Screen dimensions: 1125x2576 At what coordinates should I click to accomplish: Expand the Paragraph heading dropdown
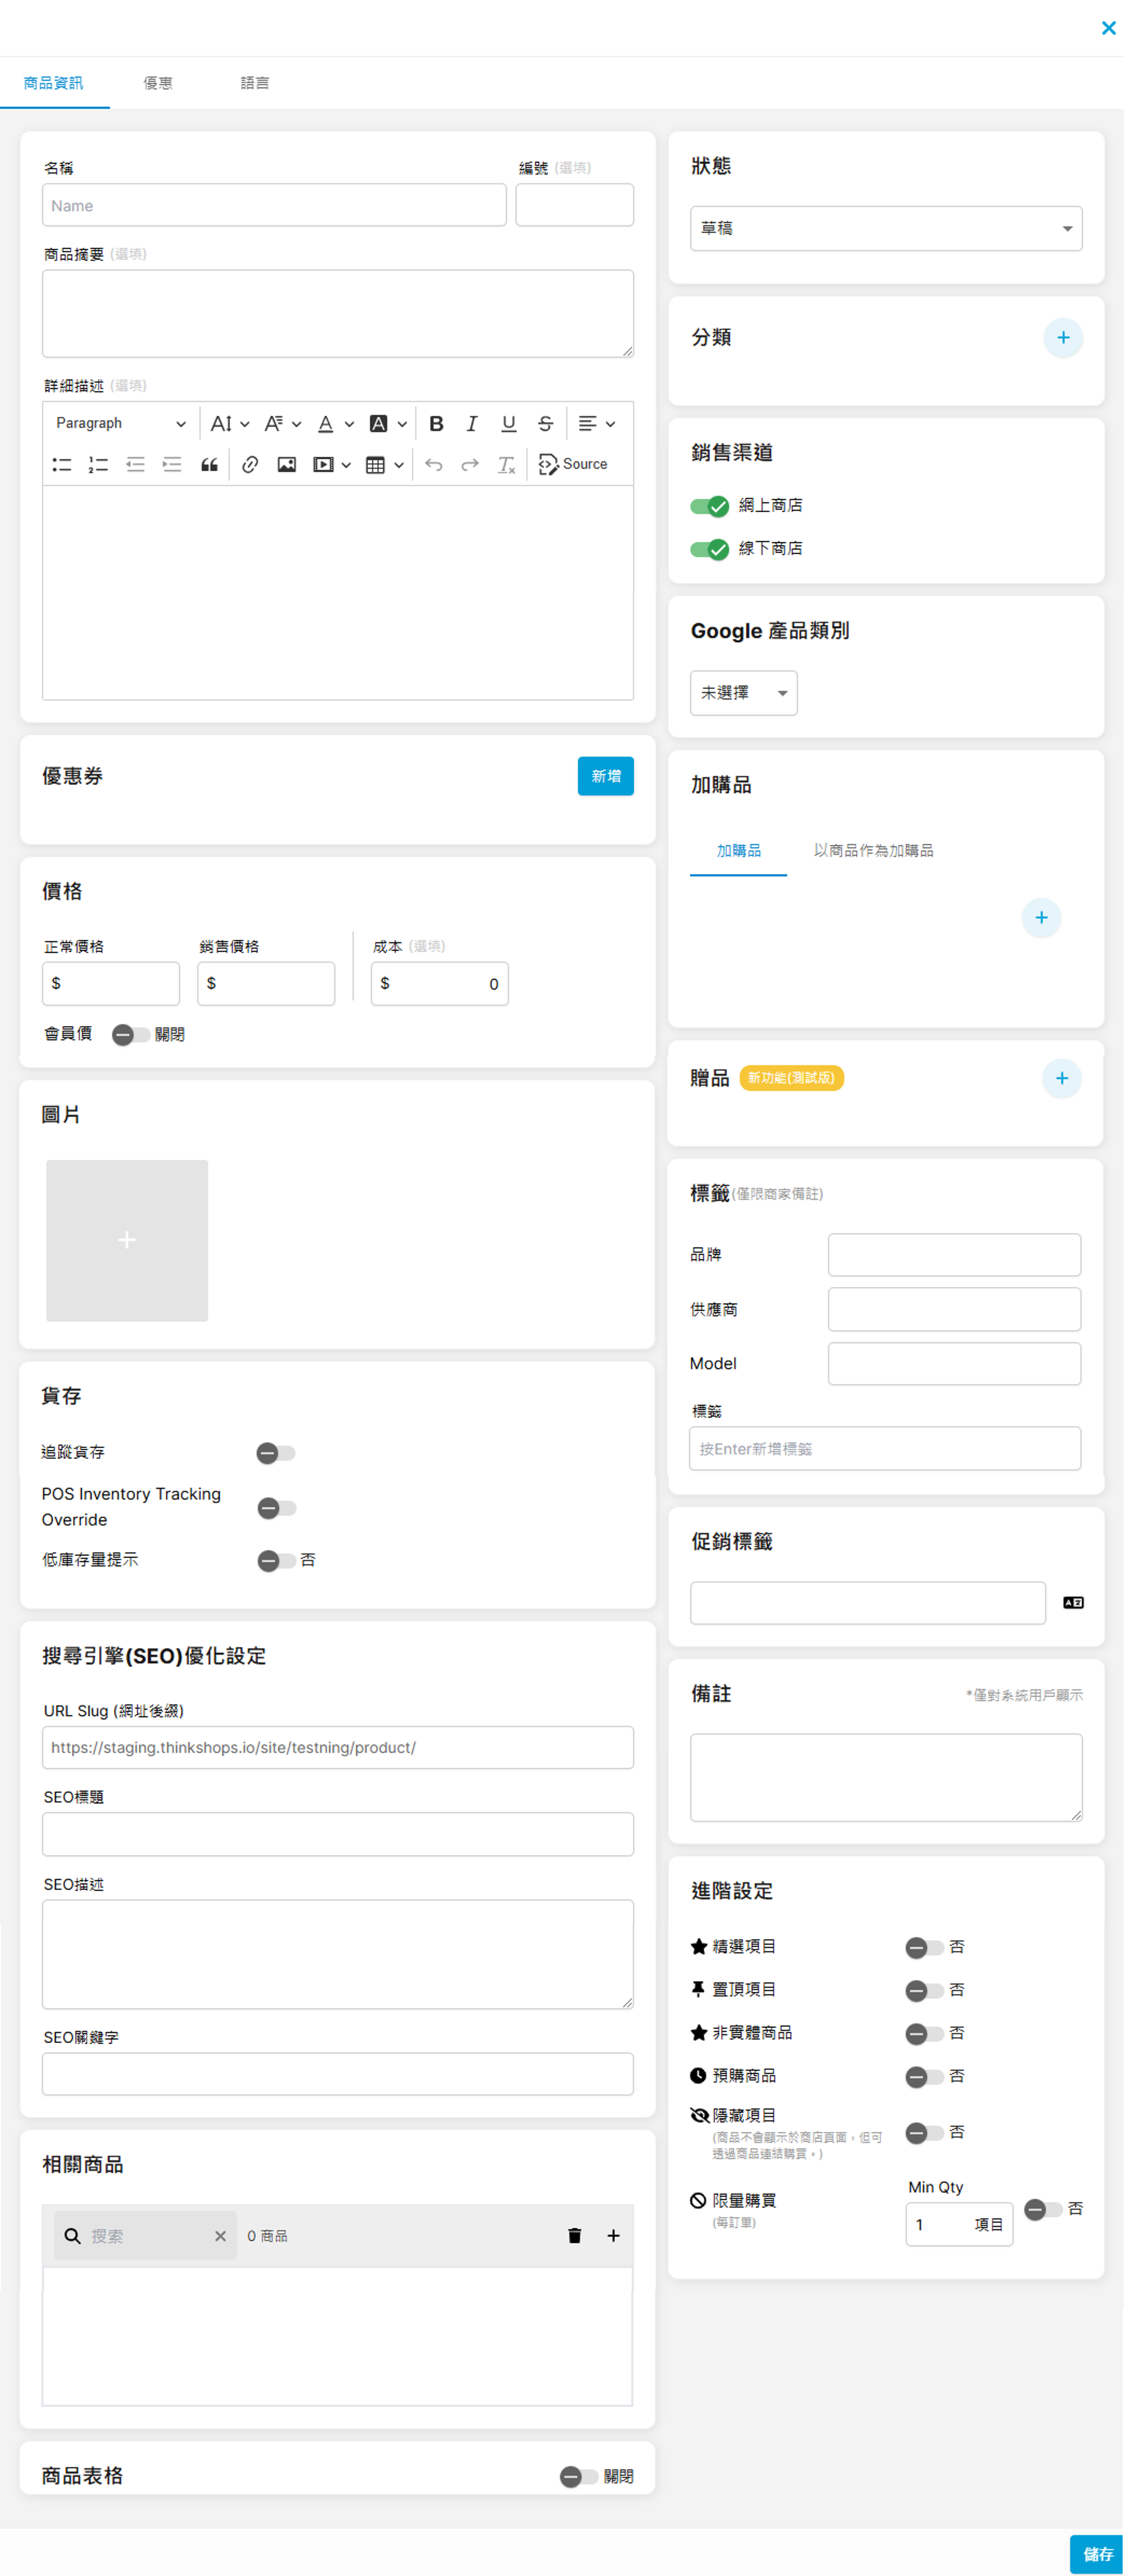[120, 424]
